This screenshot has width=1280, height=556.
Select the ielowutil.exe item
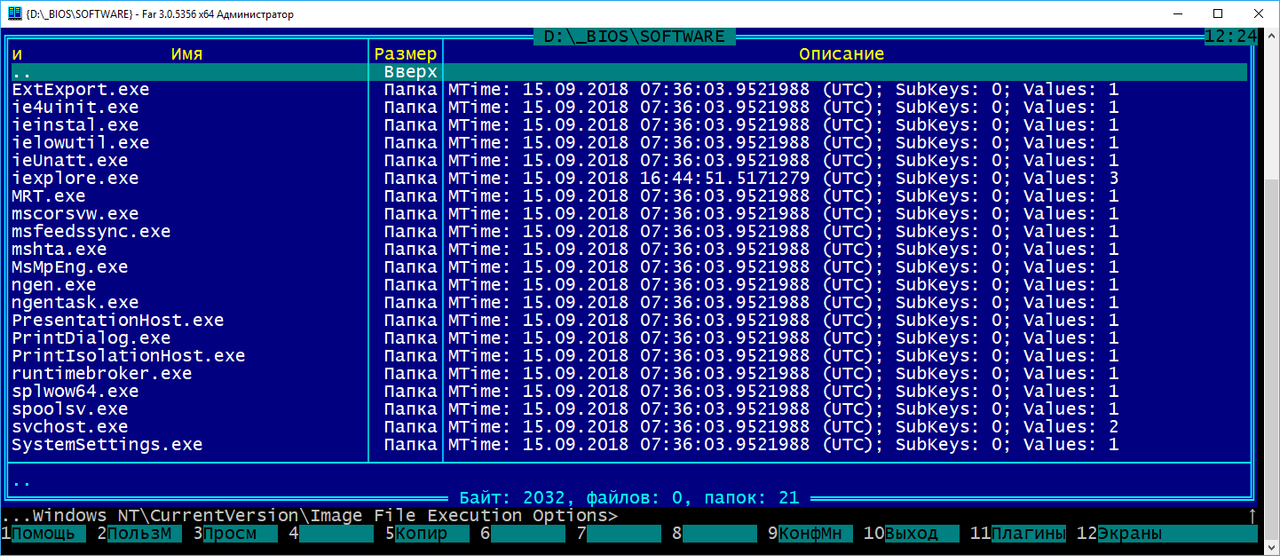(x=630, y=143)
